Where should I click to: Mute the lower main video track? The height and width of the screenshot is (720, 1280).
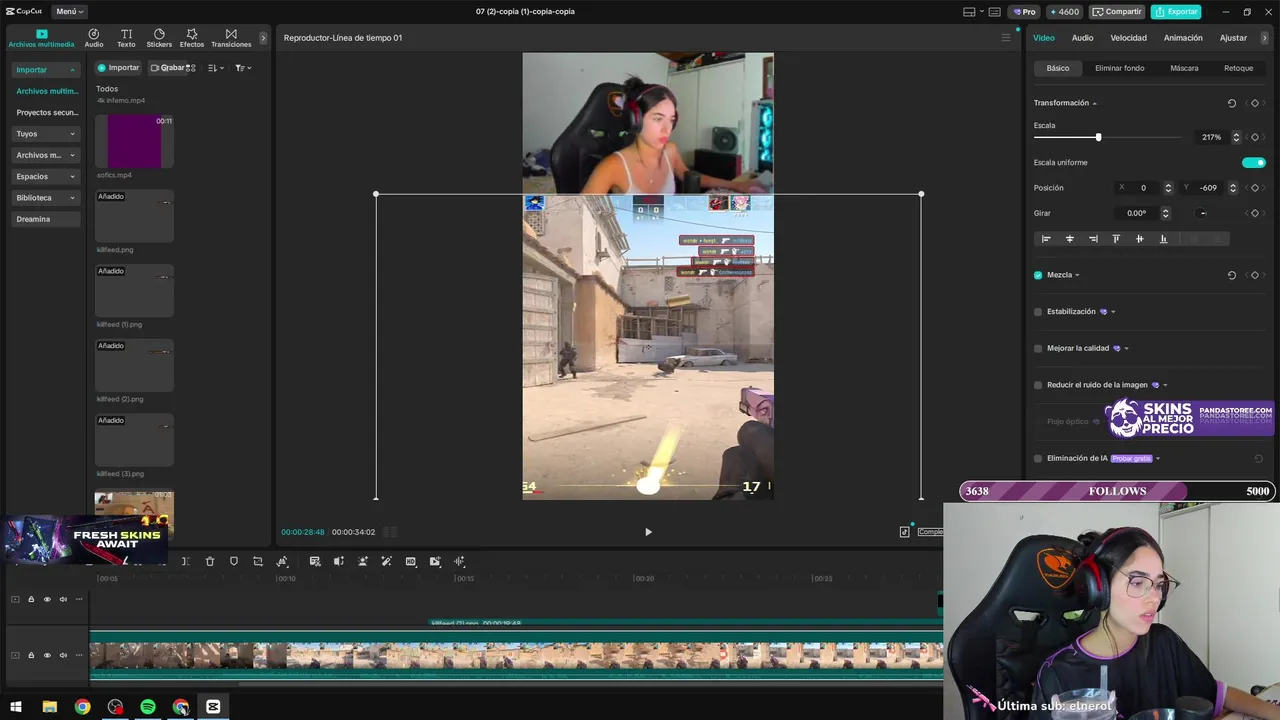[63, 655]
